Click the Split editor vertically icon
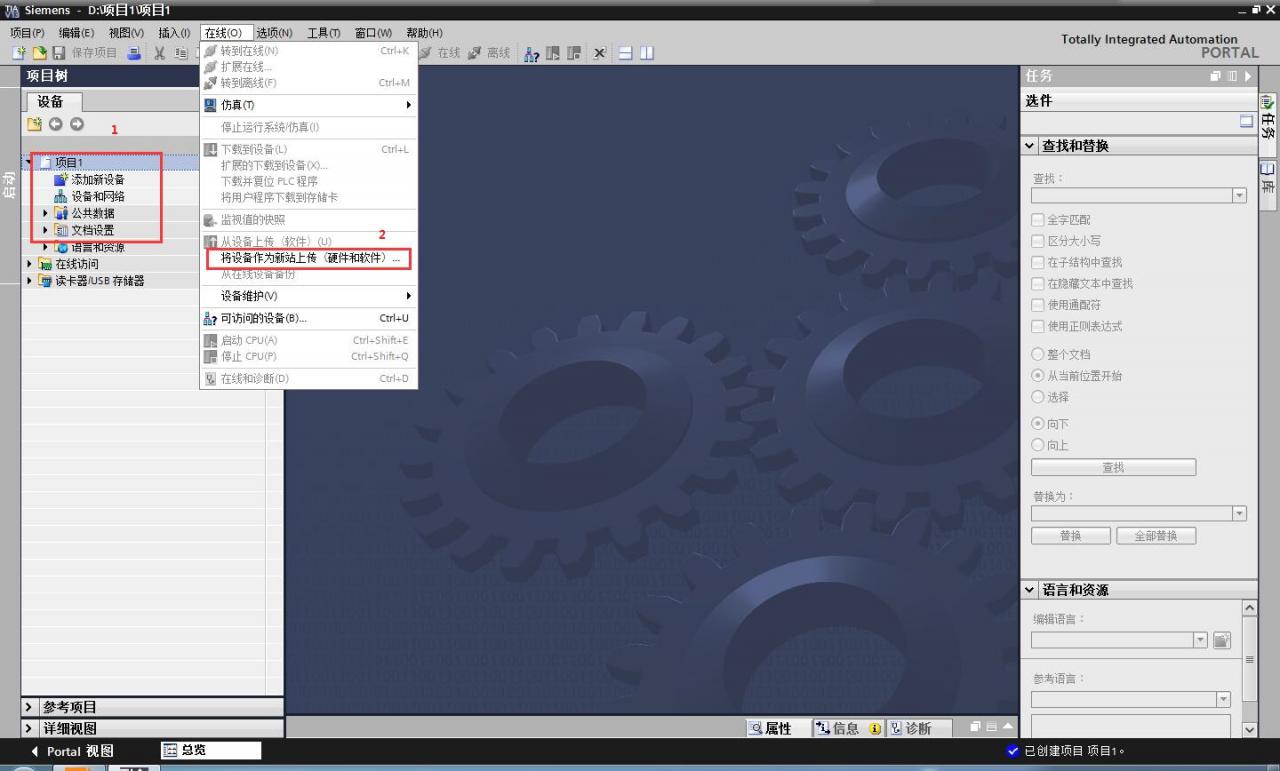Image resolution: width=1280 pixels, height=771 pixels. 647,53
